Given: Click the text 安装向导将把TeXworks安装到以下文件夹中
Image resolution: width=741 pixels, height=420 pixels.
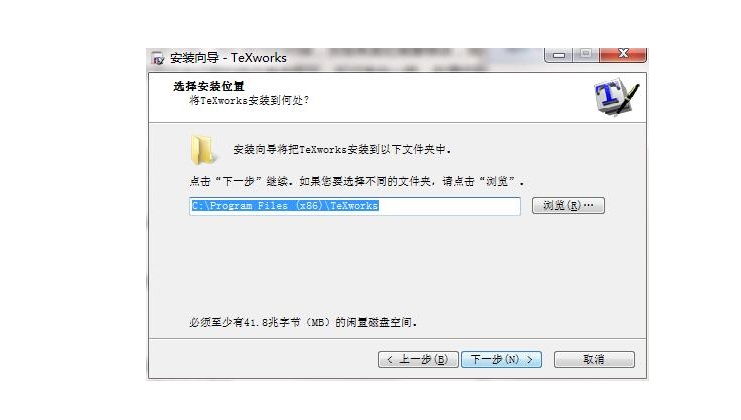Looking at the screenshot, I should 343,150.
